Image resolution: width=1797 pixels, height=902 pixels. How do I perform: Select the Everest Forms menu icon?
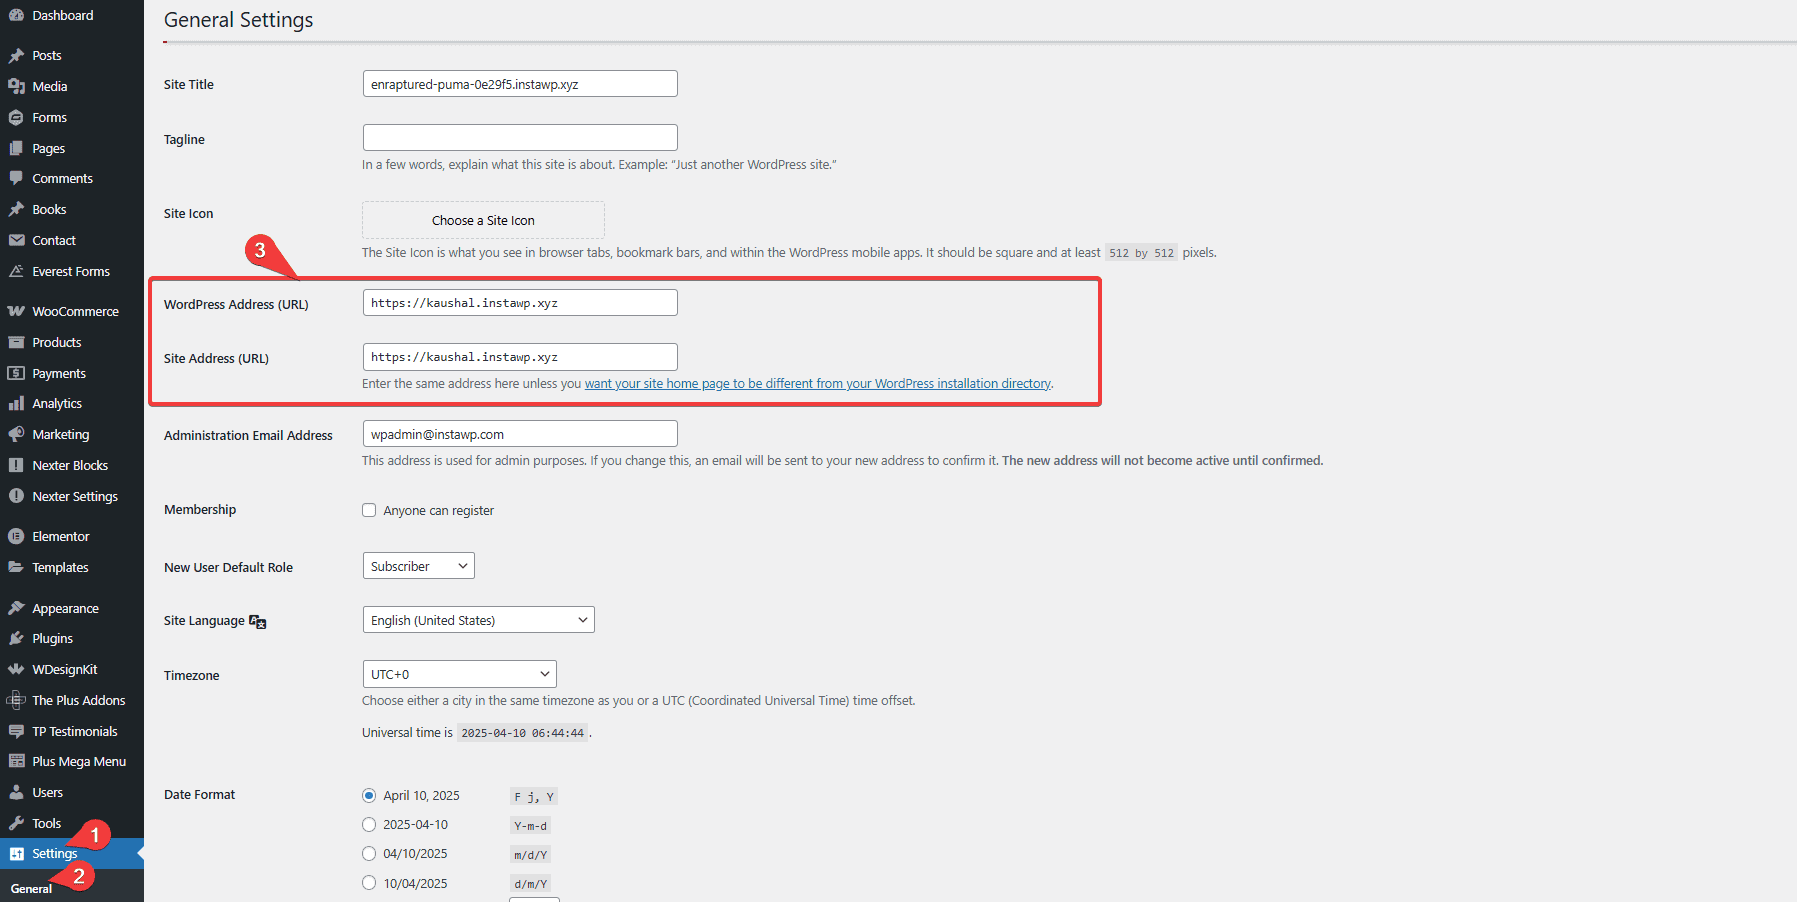click(x=17, y=271)
